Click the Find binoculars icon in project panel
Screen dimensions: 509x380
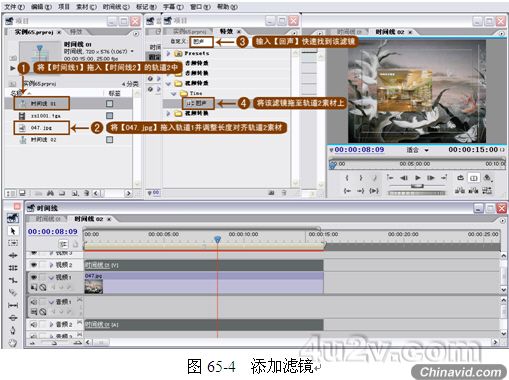[x=50, y=193]
